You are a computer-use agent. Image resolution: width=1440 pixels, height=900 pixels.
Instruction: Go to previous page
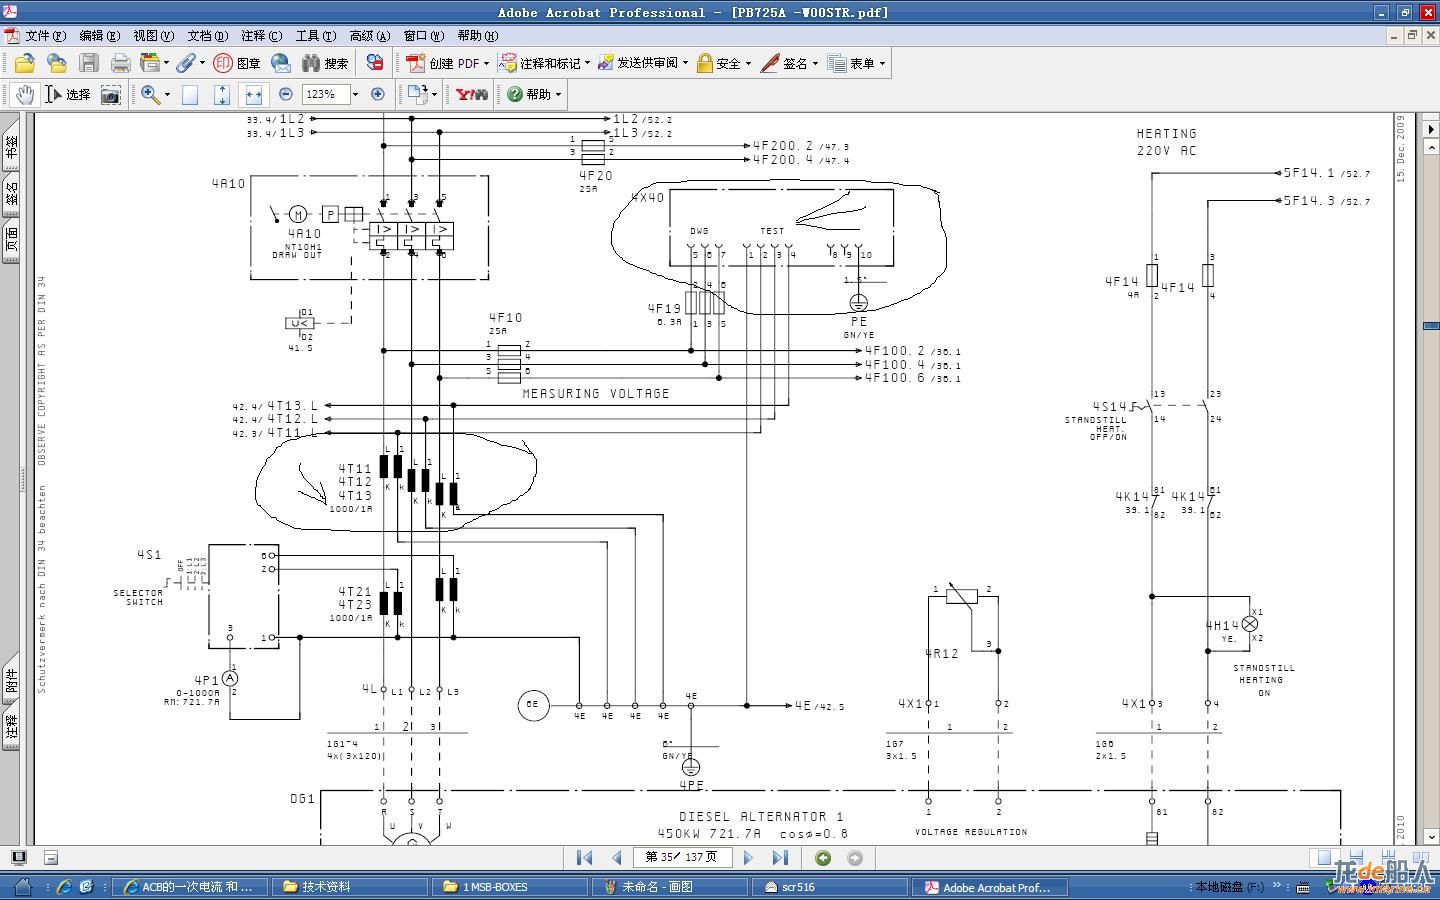click(x=617, y=858)
